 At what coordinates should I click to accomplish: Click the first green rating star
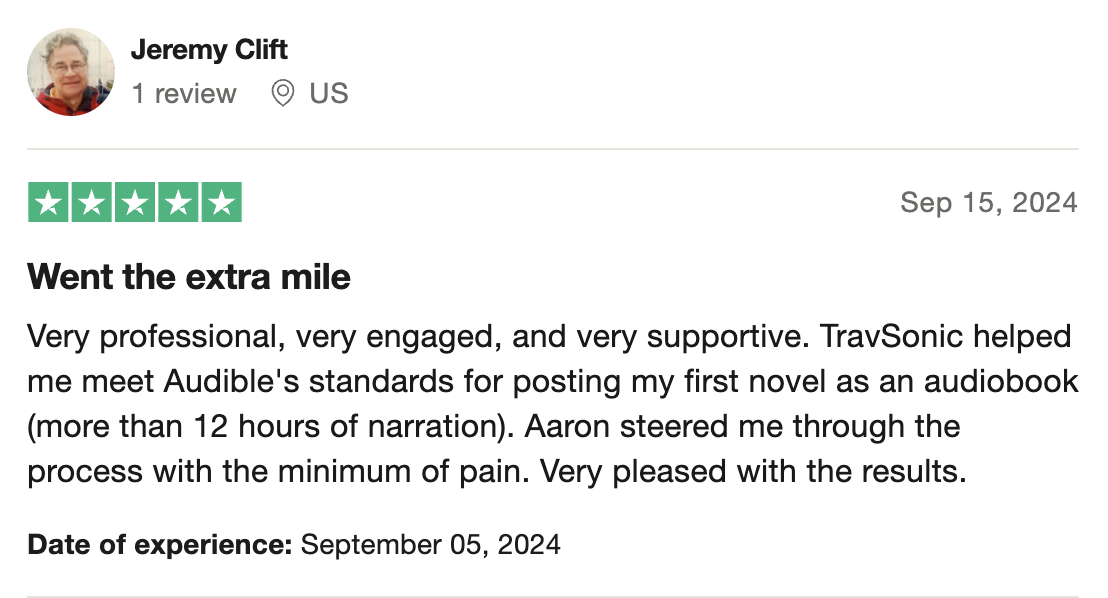pos(47,203)
